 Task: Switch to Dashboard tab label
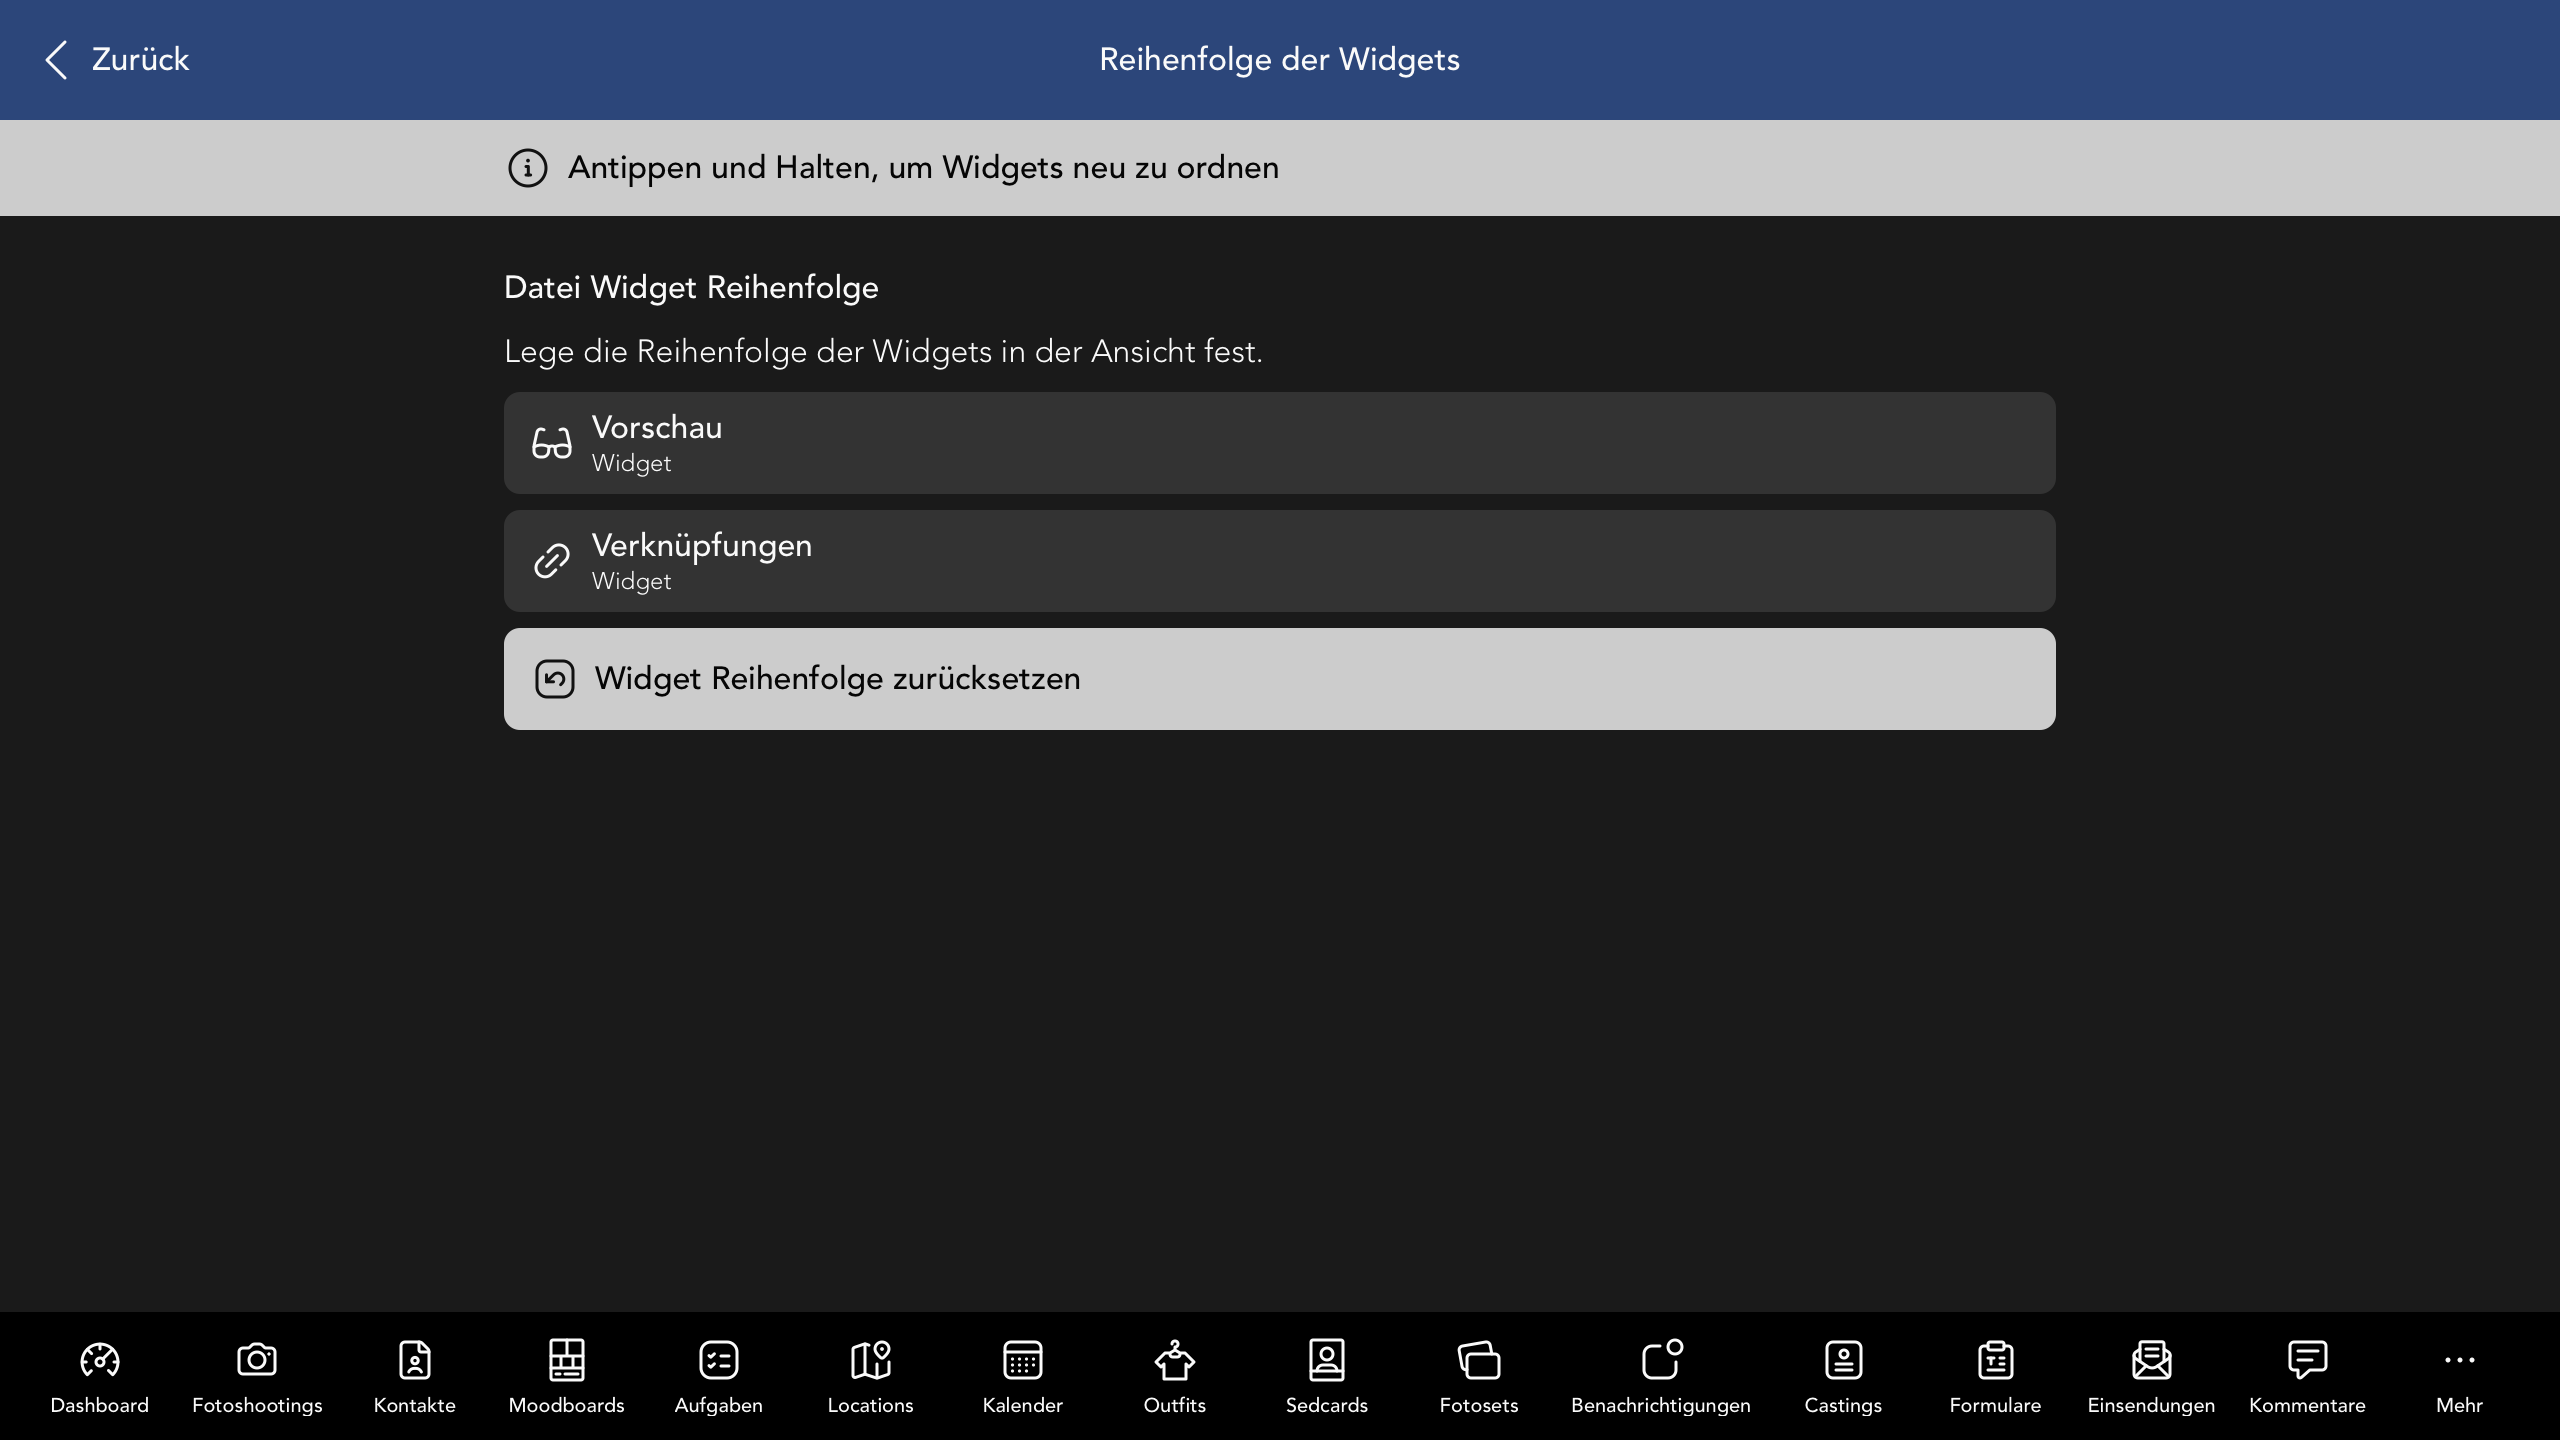tap(100, 1405)
